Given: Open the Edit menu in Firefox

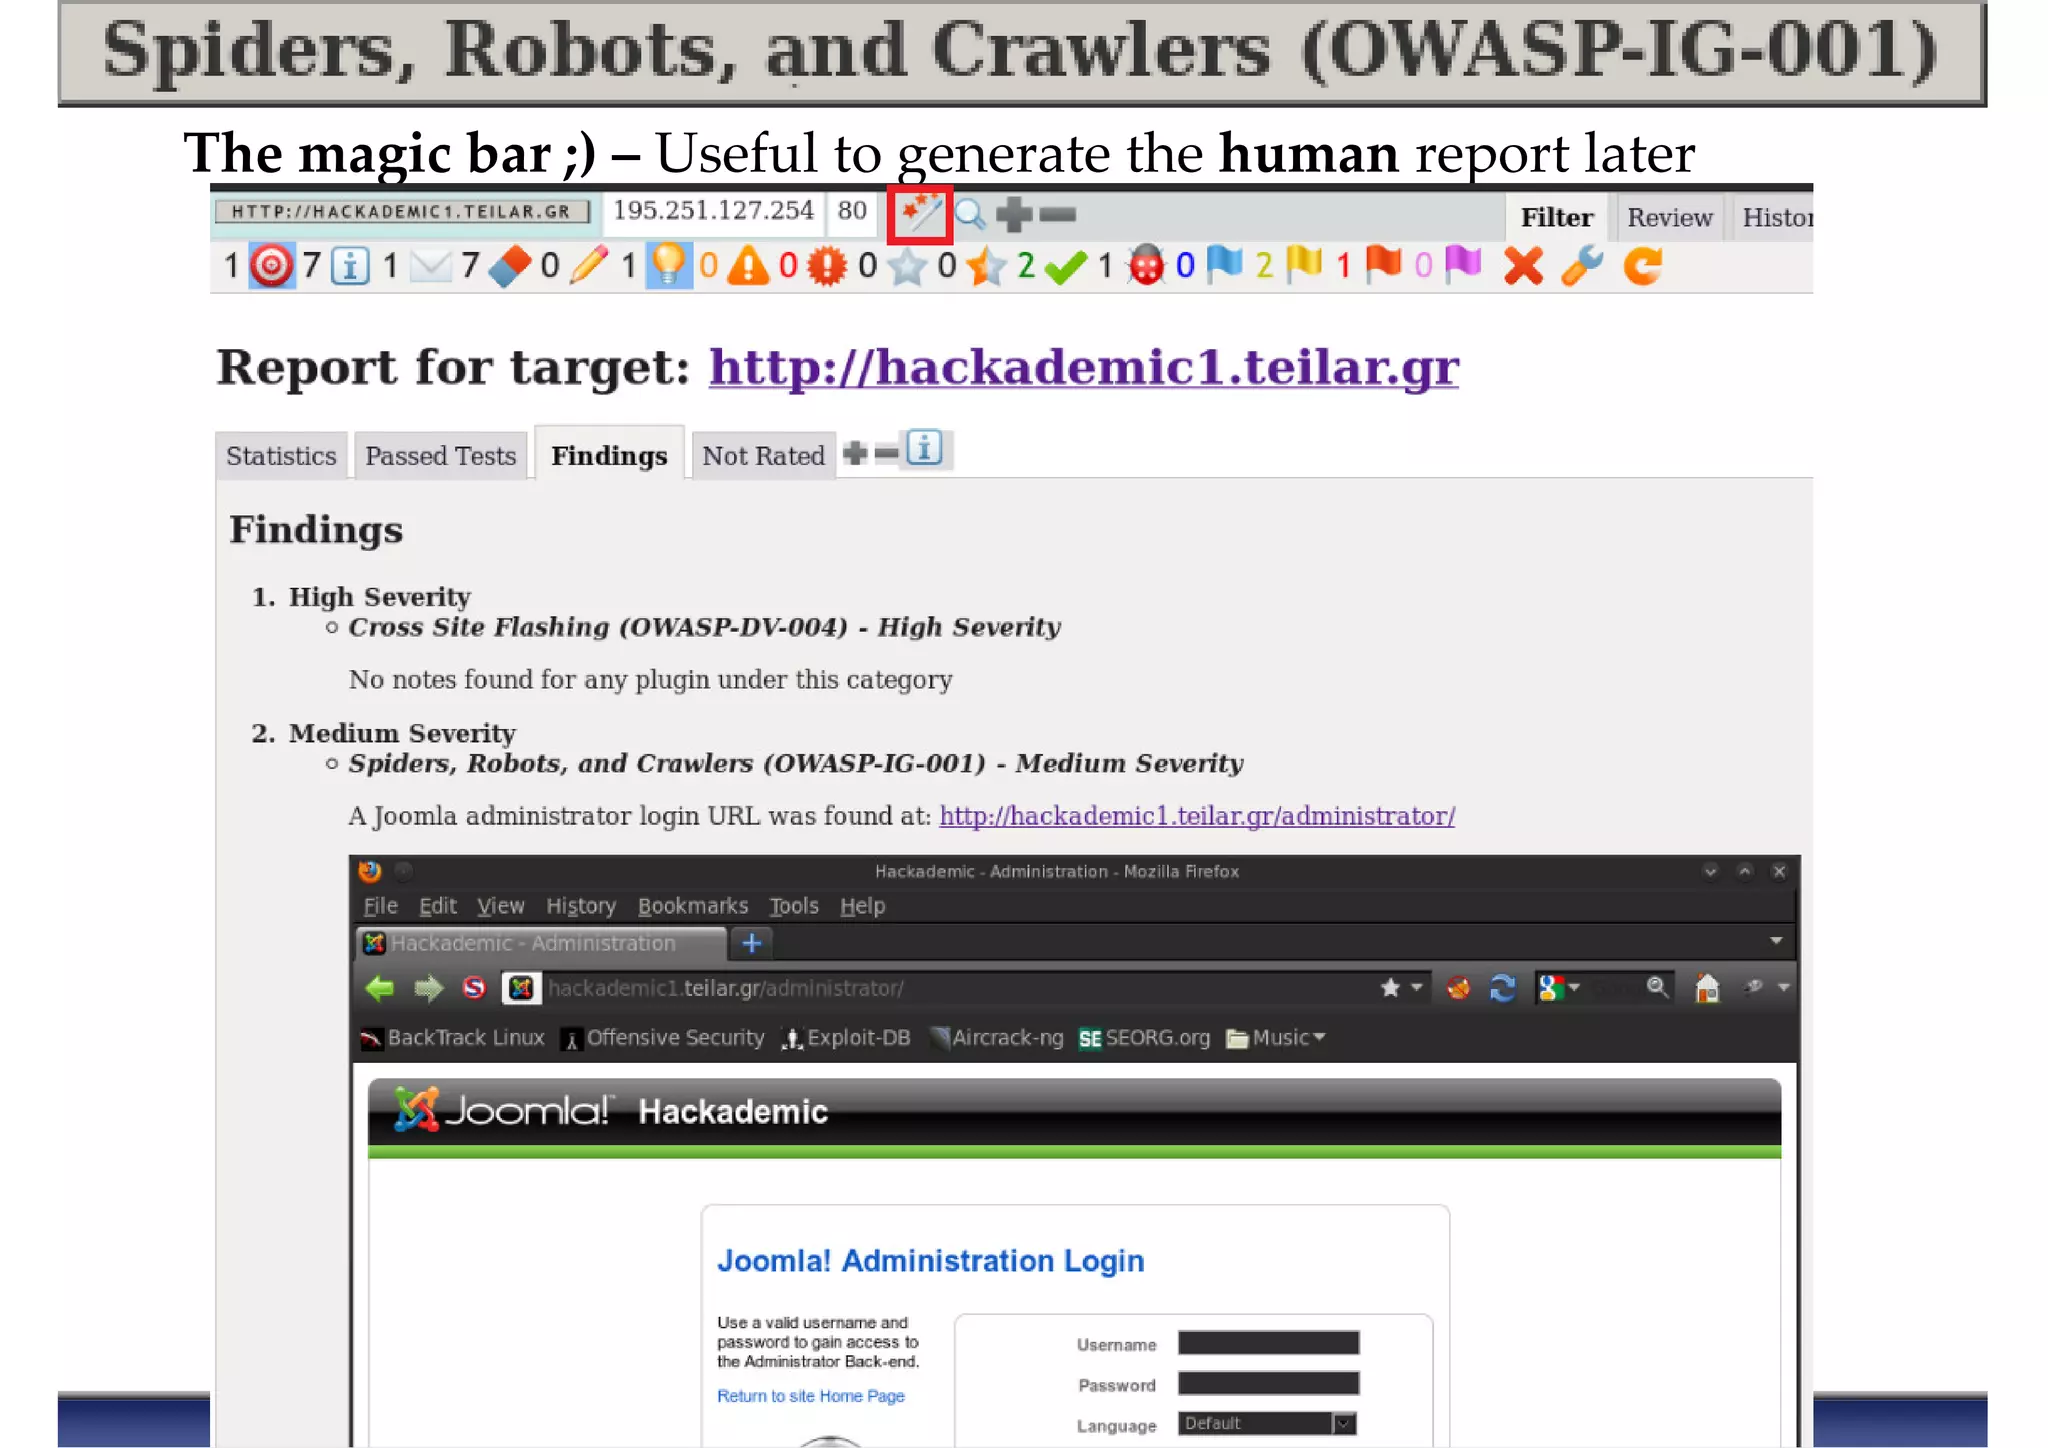Looking at the screenshot, I should point(437,906).
